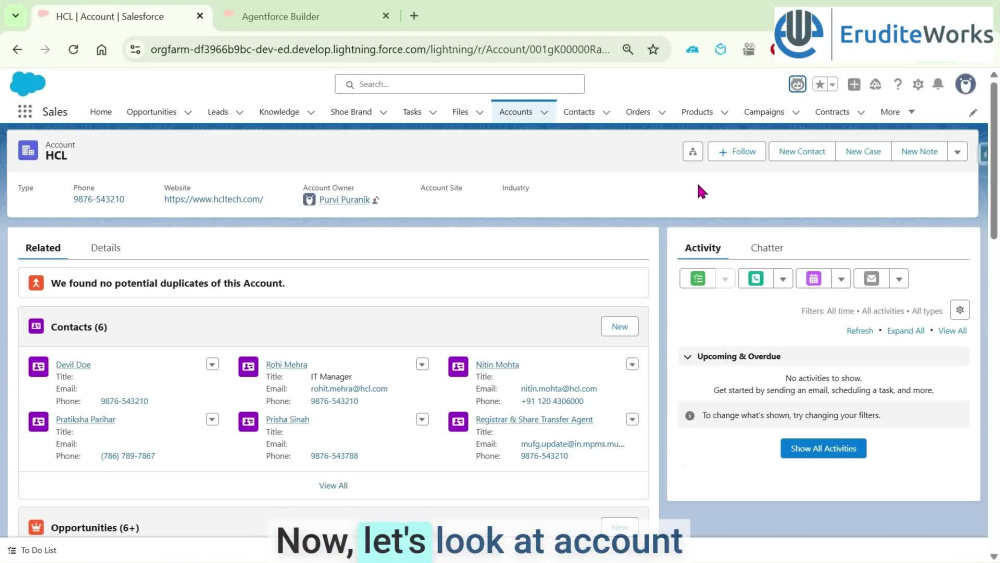This screenshot has width=1000, height=563.
Task: Open Devil Doe contact actions menu
Action: [x=212, y=364]
